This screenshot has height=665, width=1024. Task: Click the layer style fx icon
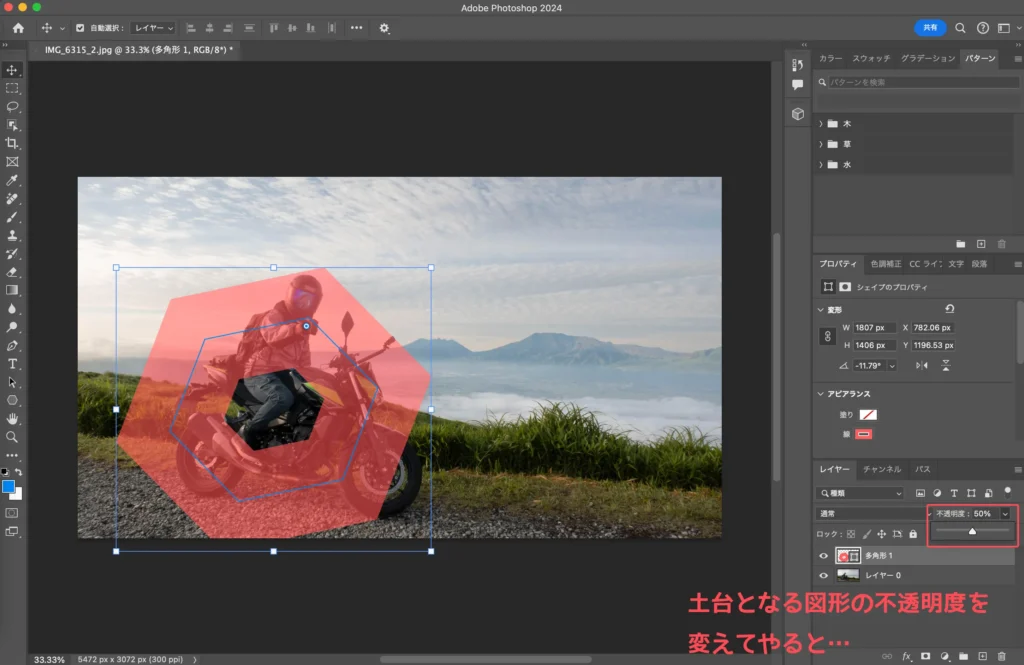907,656
